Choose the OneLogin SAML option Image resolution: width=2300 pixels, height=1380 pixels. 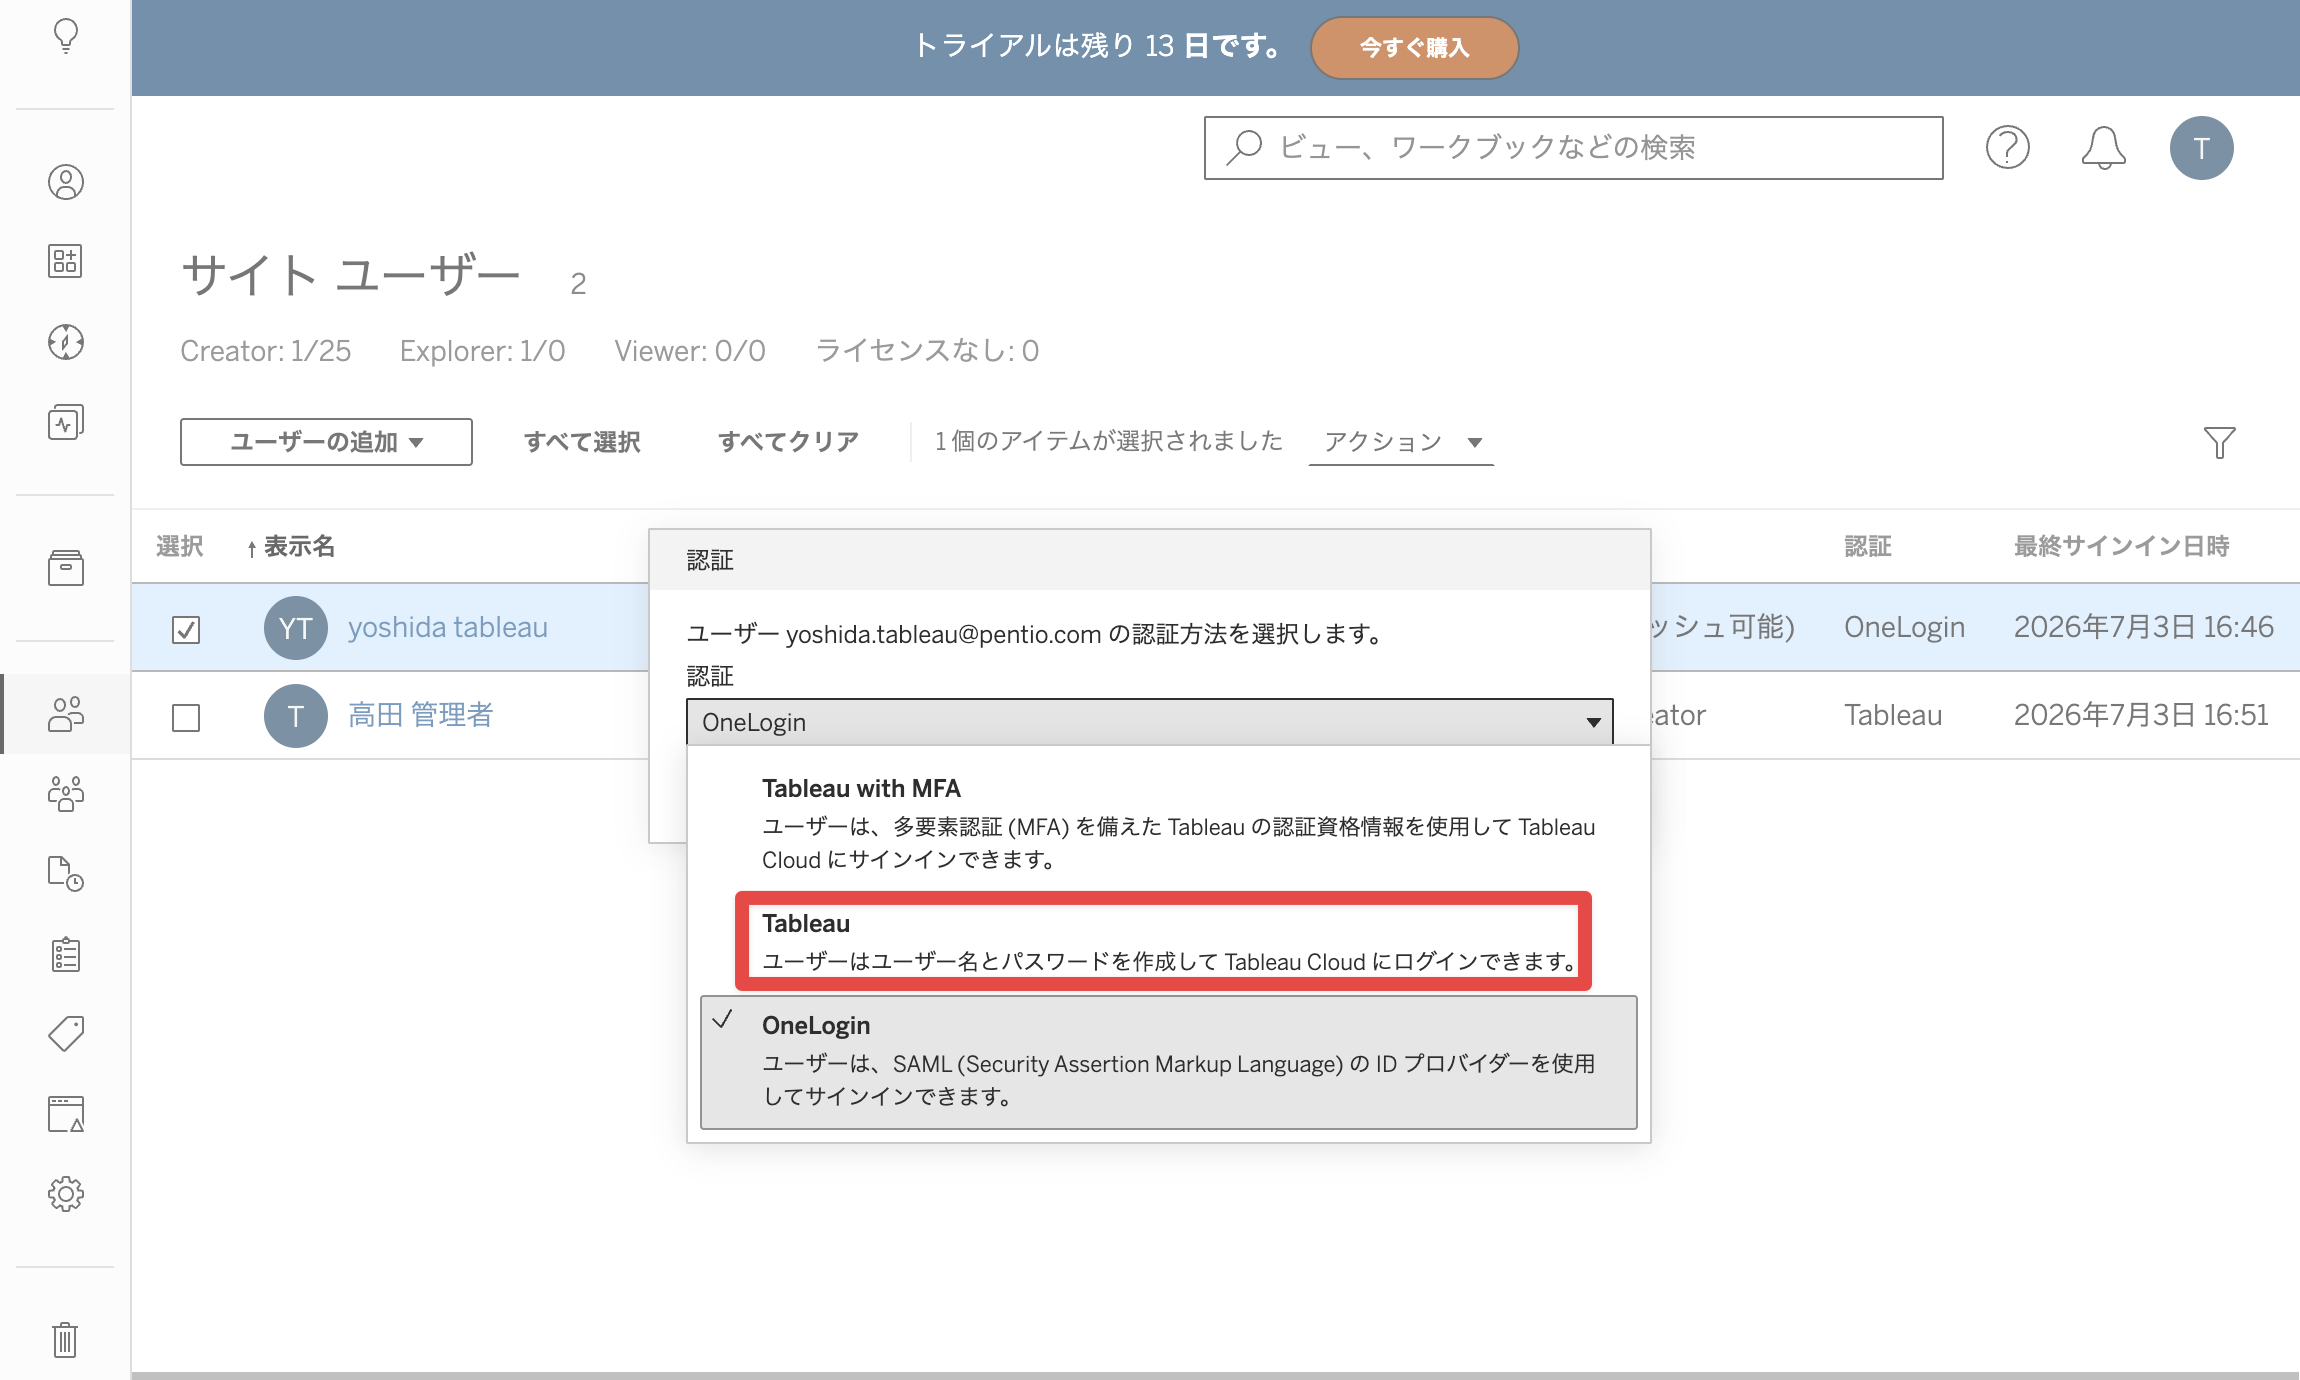(1168, 1062)
